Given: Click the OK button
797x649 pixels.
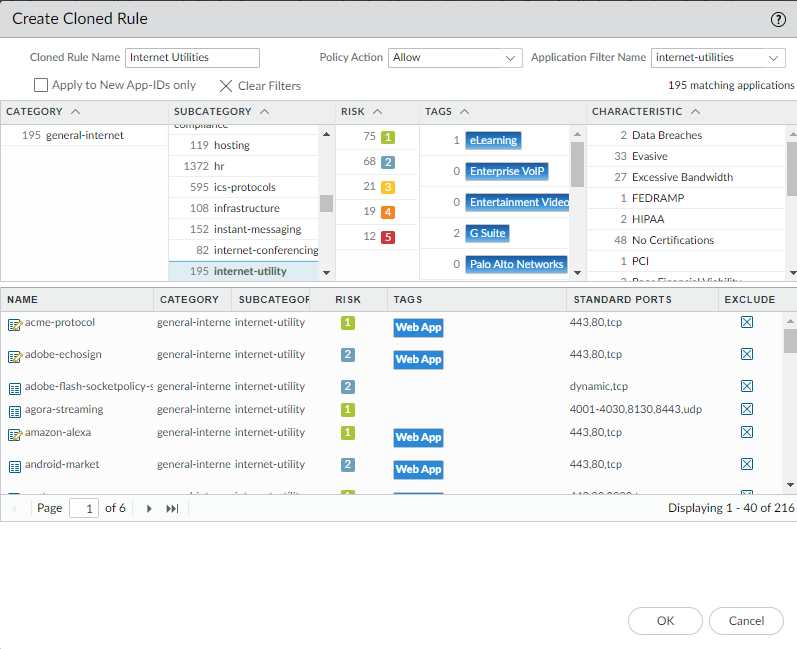Looking at the screenshot, I should coord(665,621).
